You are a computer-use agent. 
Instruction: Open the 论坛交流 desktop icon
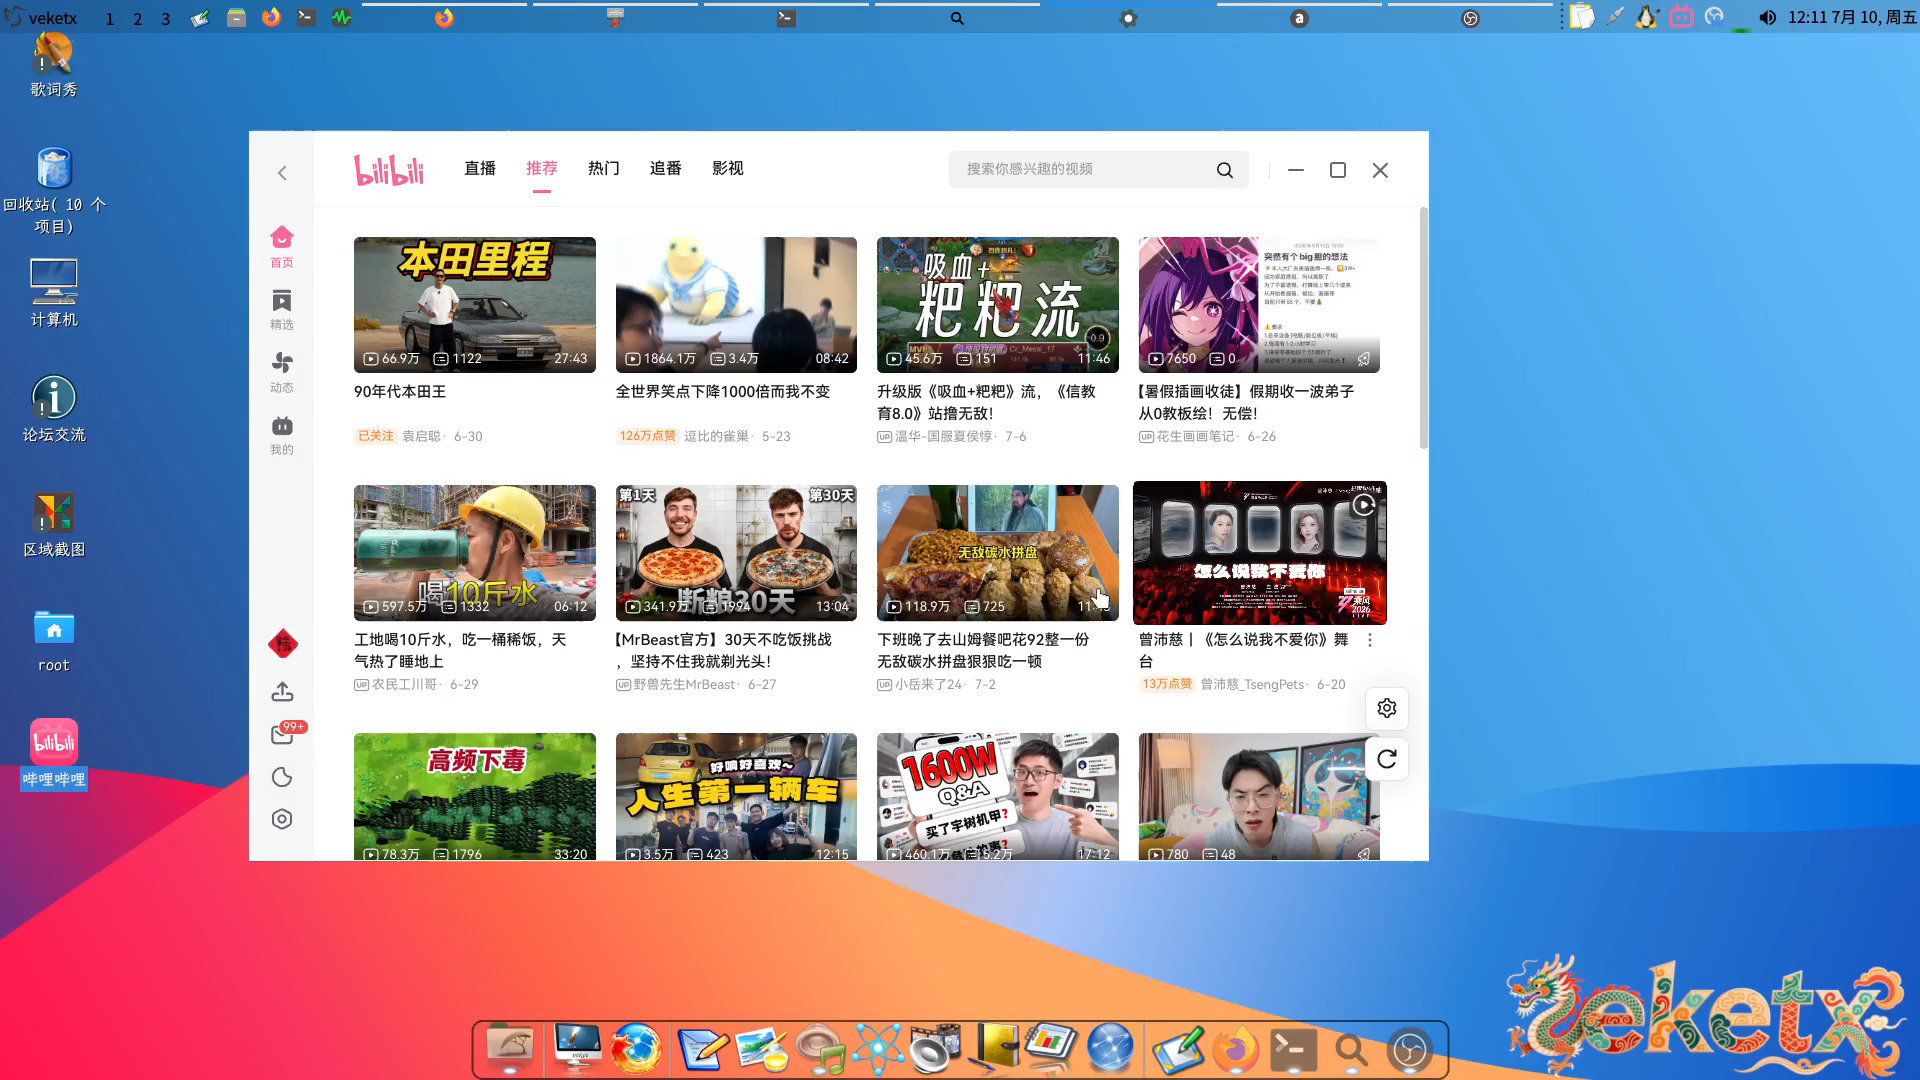pyautogui.click(x=54, y=409)
